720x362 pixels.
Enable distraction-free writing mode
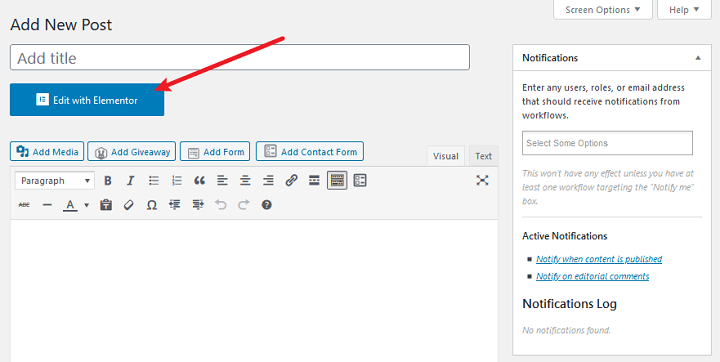[482, 181]
